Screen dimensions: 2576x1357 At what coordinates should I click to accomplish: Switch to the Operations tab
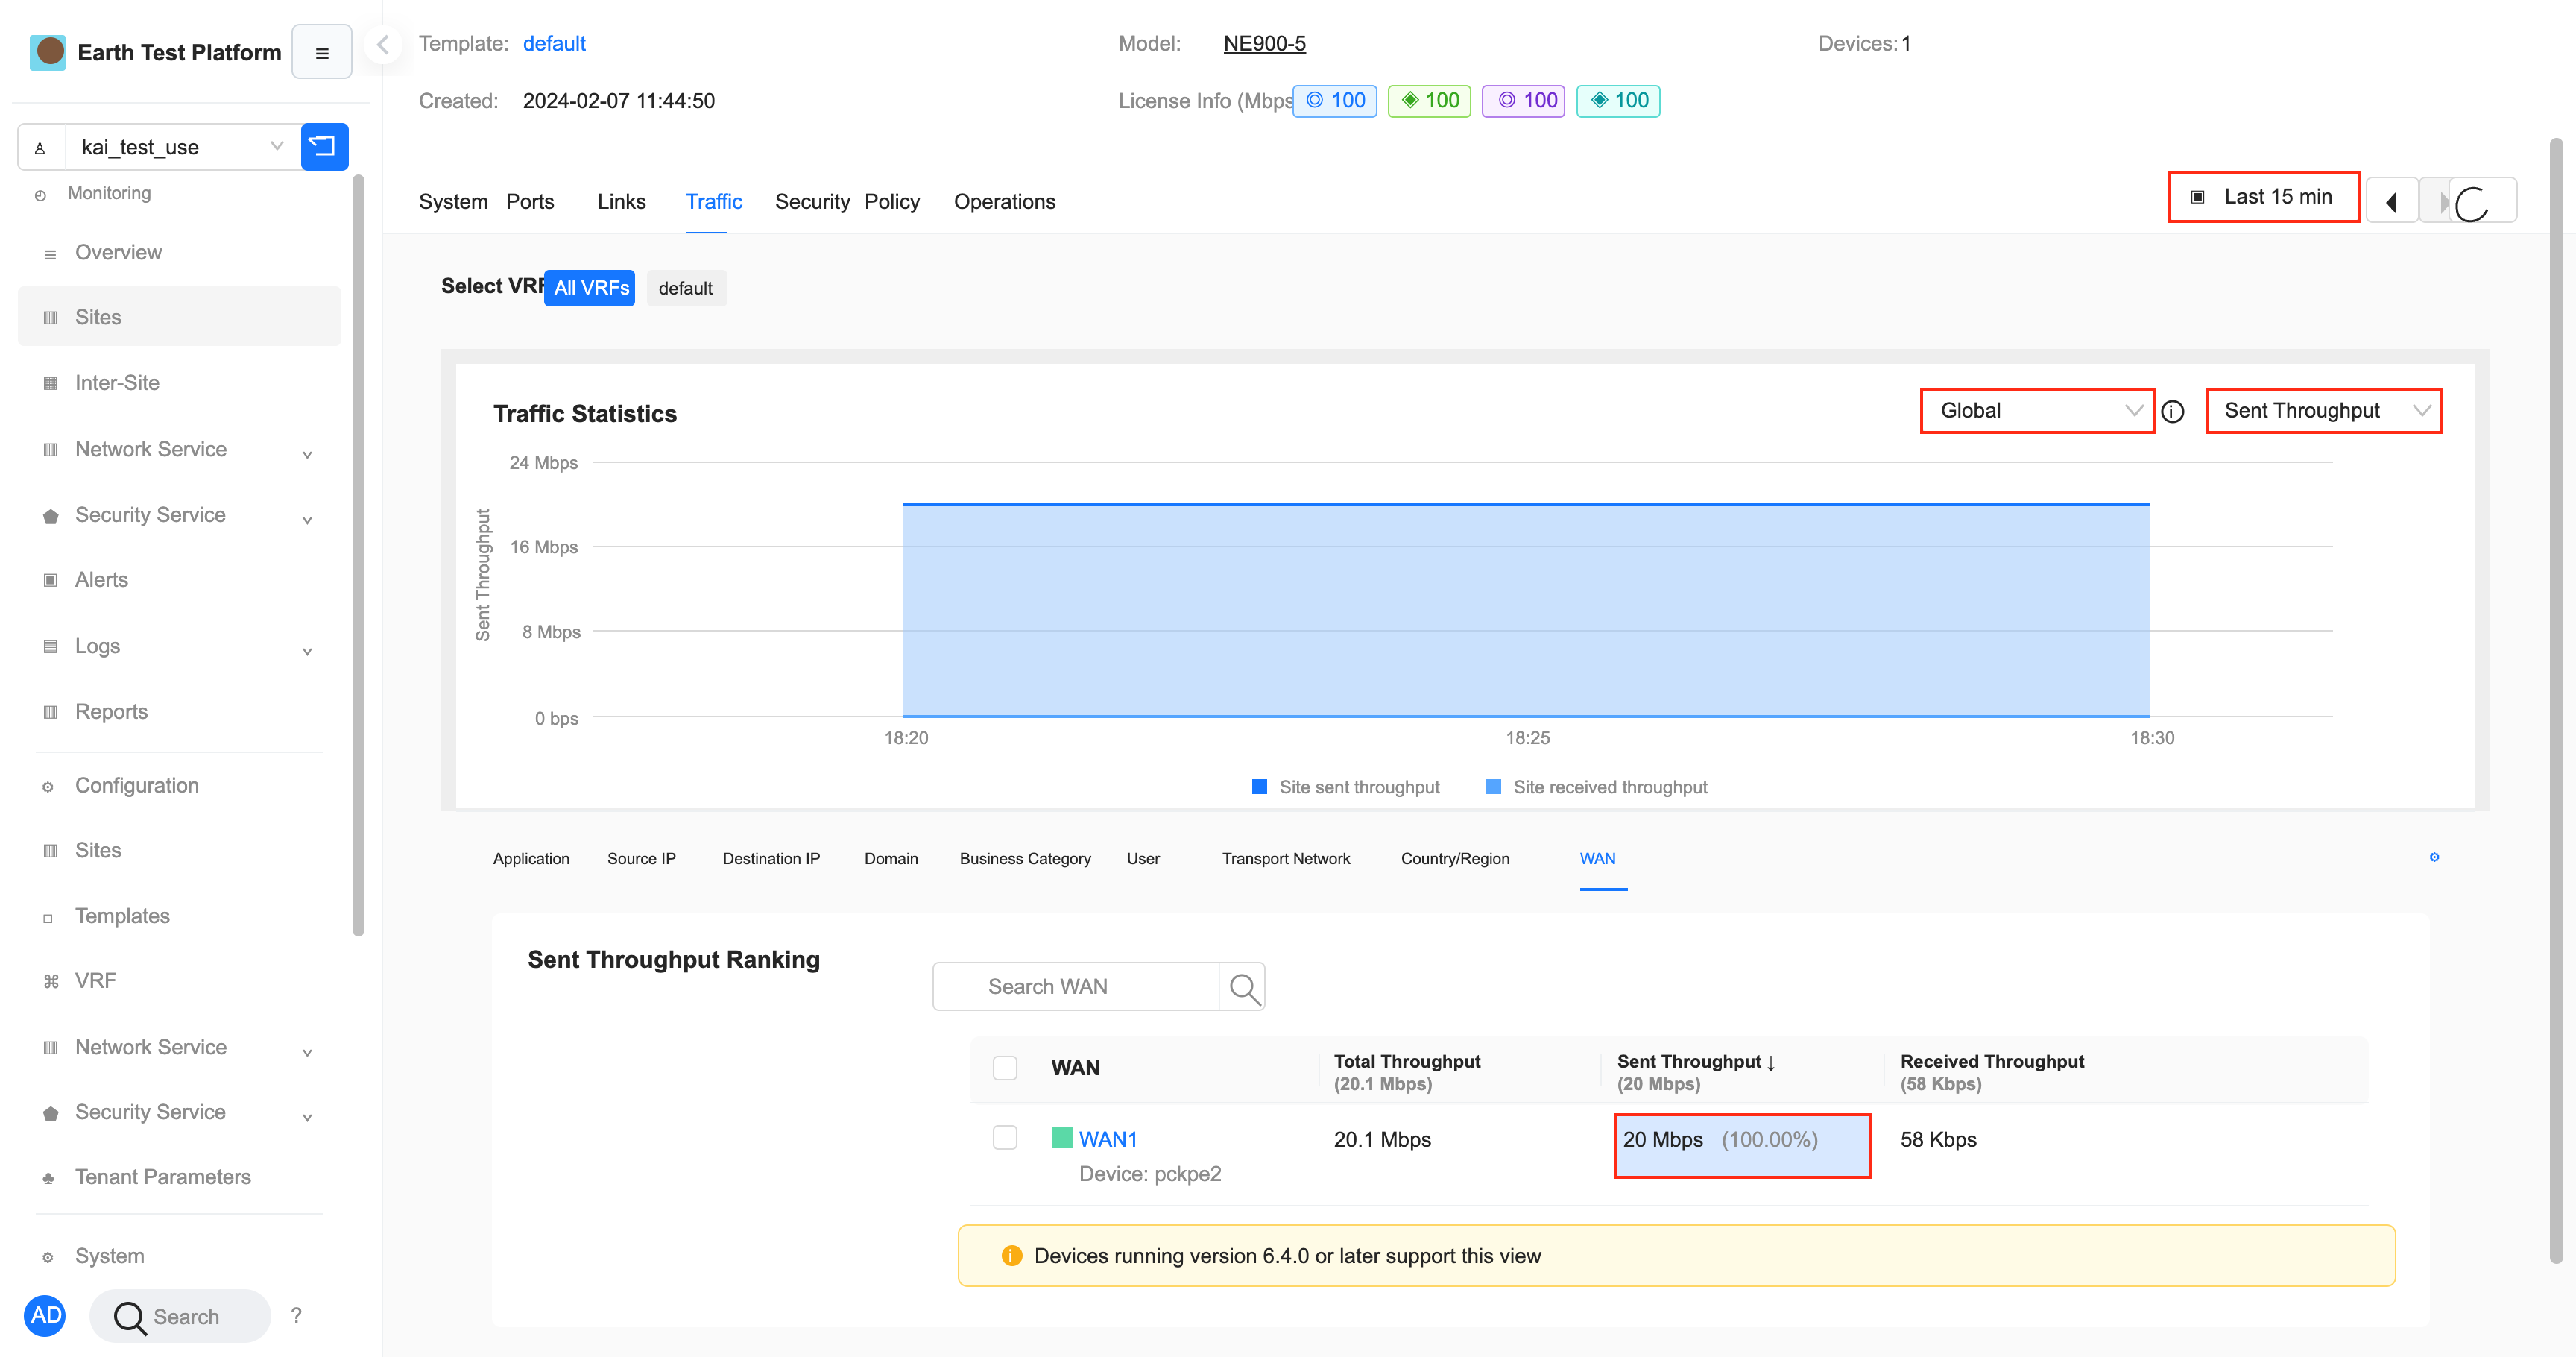click(x=1005, y=202)
